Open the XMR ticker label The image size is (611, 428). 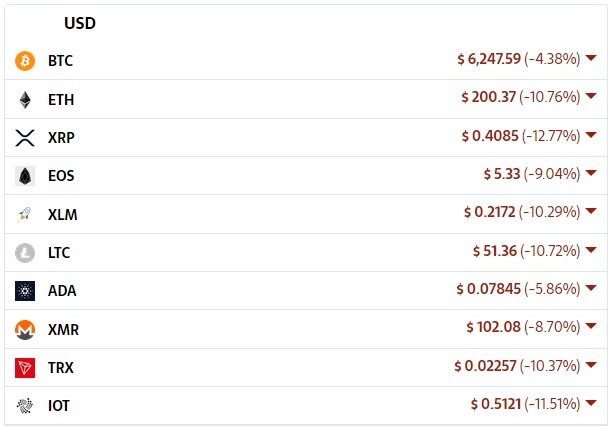[x=63, y=329]
